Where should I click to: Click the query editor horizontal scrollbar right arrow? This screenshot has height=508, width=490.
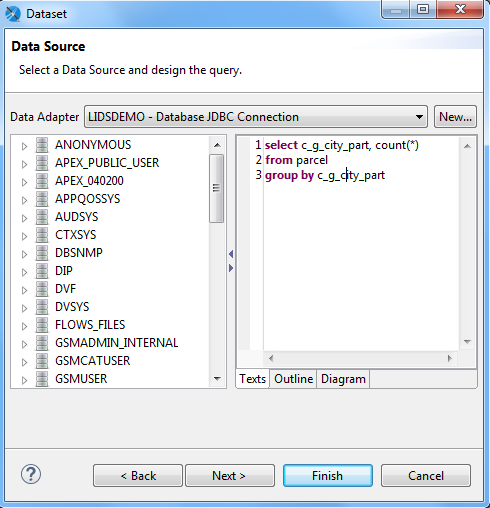click(x=450, y=358)
